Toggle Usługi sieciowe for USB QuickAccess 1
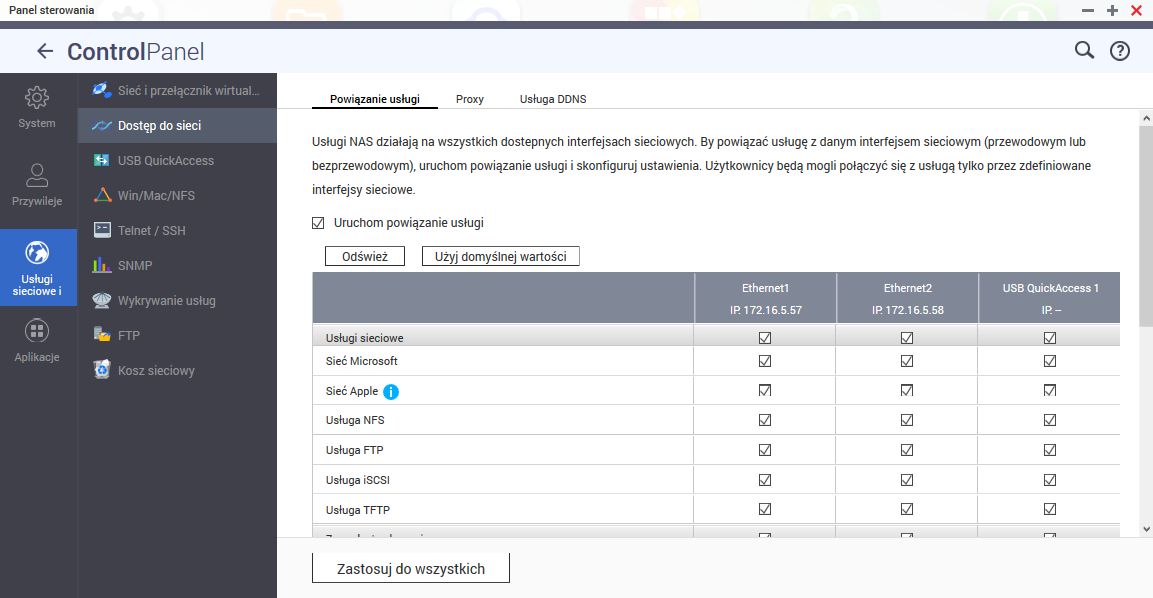 coord(1049,338)
